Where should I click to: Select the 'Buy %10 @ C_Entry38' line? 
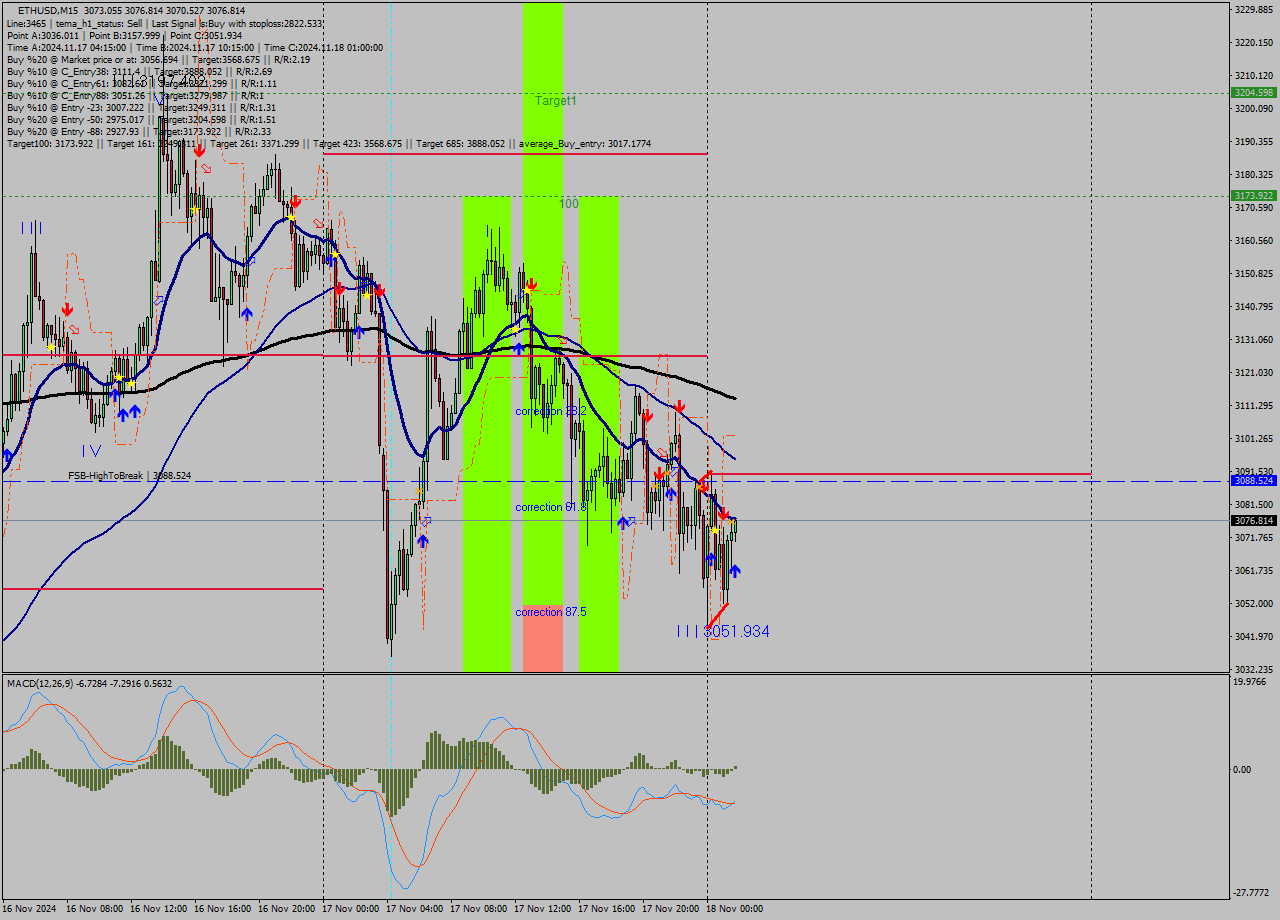tap(139, 71)
